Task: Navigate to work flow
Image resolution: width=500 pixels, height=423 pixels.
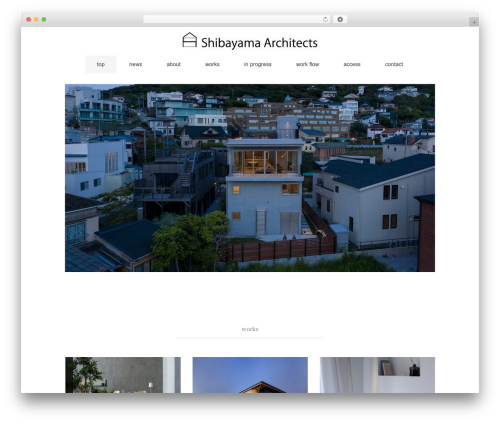Action: pyautogui.click(x=307, y=64)
